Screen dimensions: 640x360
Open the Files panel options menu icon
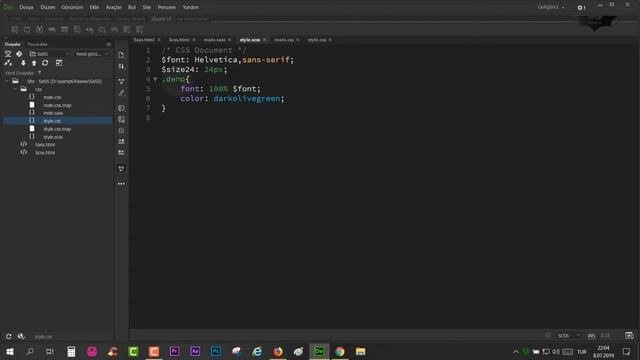pos(109,44)
